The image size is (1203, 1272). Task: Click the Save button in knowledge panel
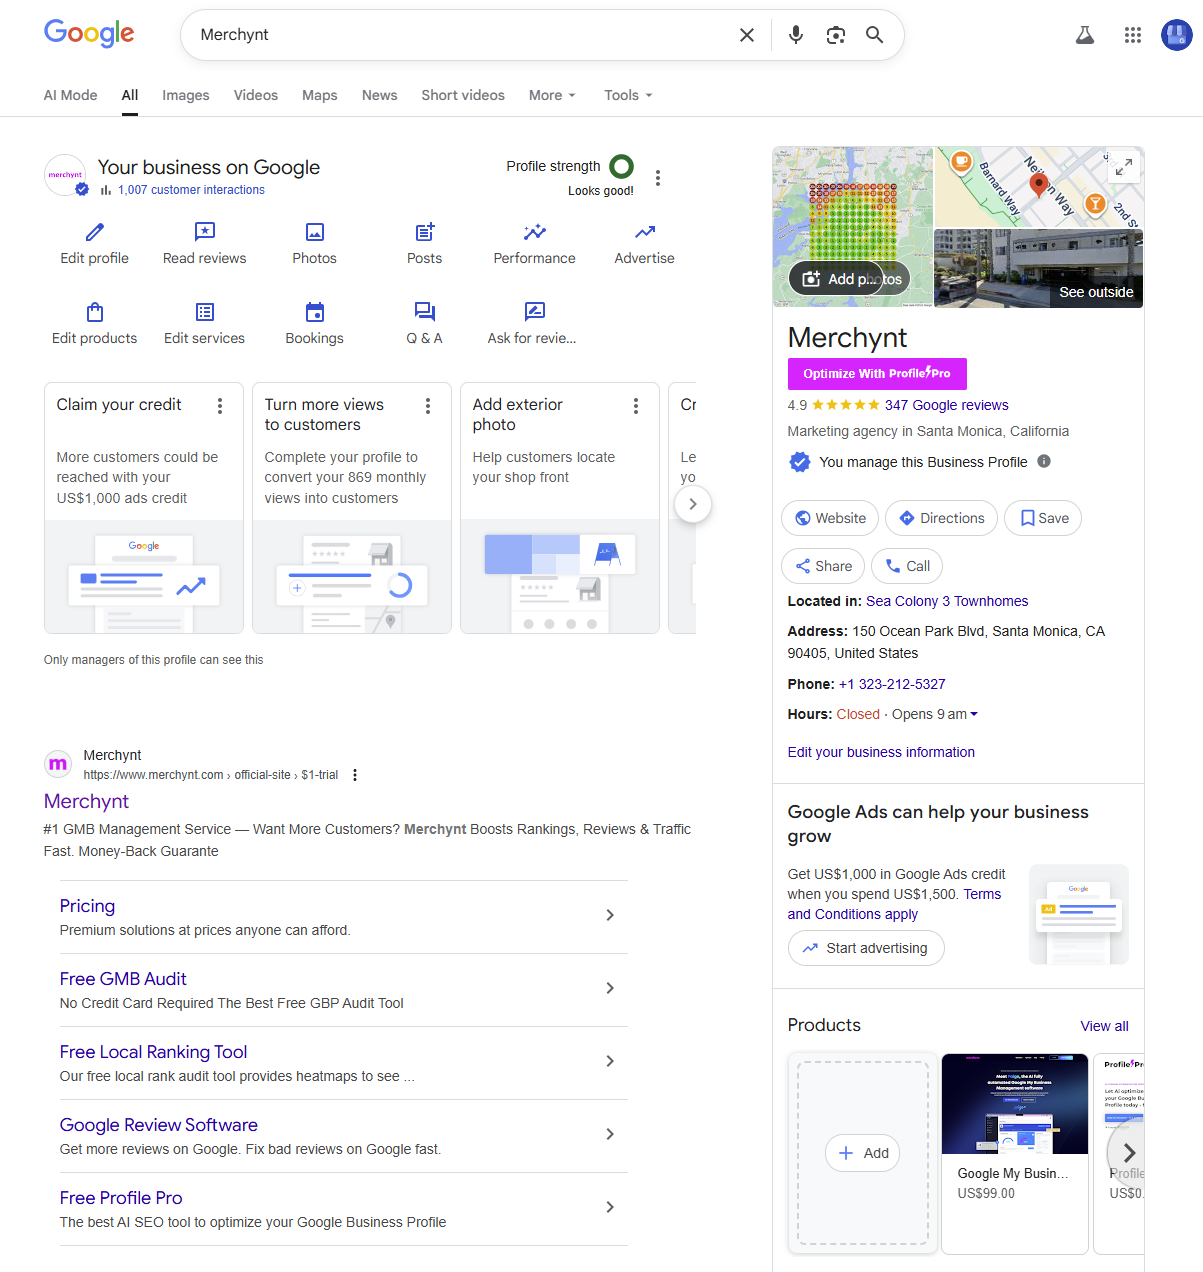1043,518
